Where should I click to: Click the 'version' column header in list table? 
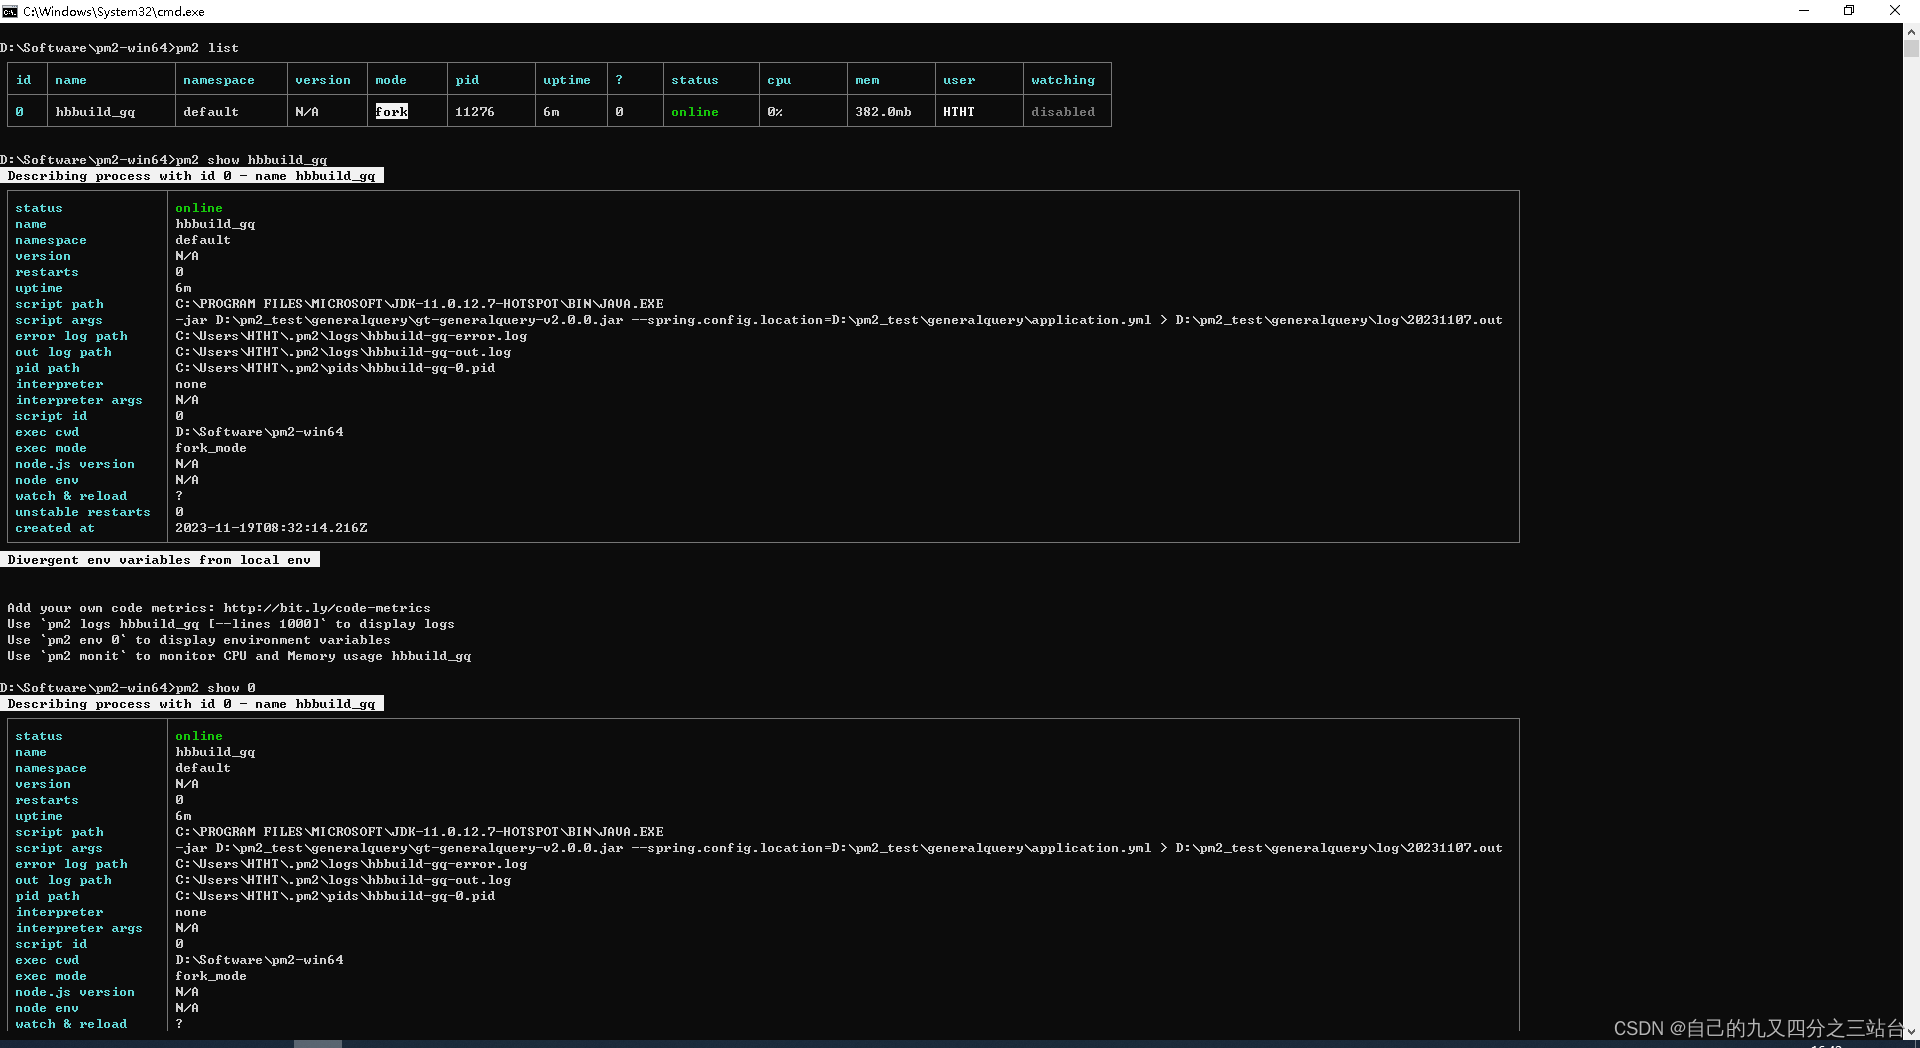(x=323, y=80)
